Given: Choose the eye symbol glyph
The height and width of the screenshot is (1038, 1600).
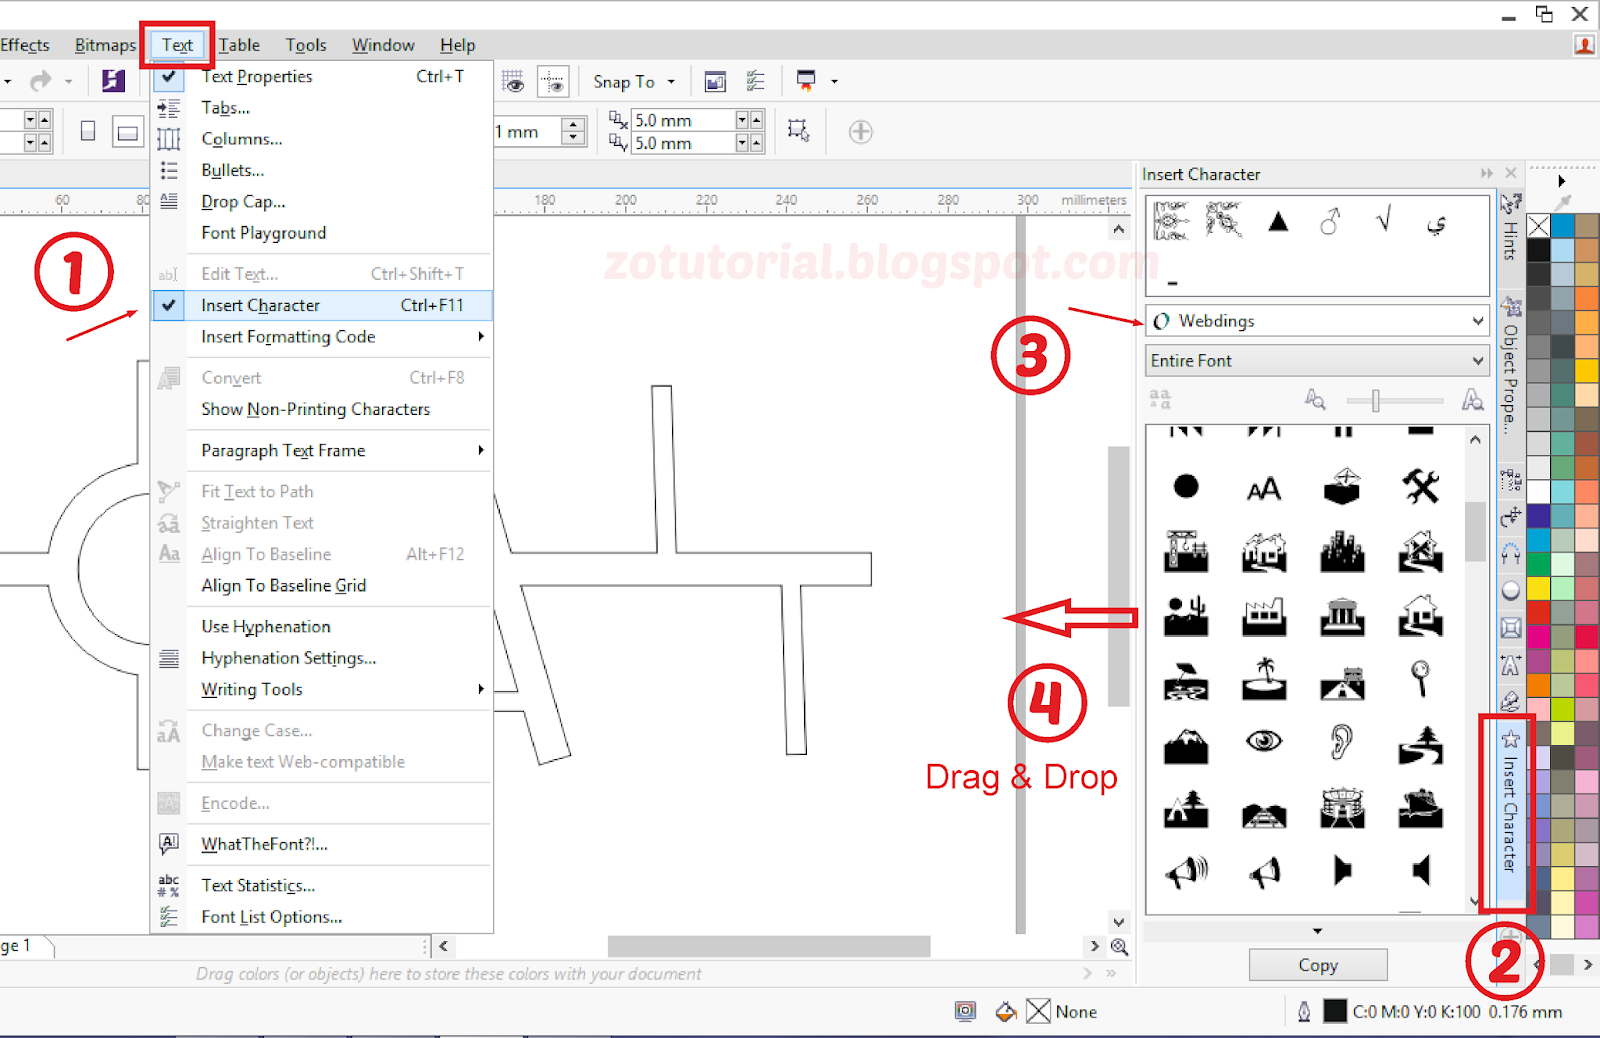Looking at the screenshot, I should point(1264,741).
